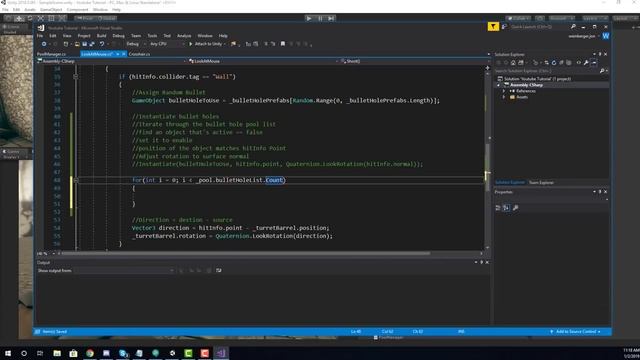Image resolution: width=640 pixels, height=360 pixels.
Task: Click Visual Studio taskbar icon
Action: pyautogui.click(x=221, y=353)
